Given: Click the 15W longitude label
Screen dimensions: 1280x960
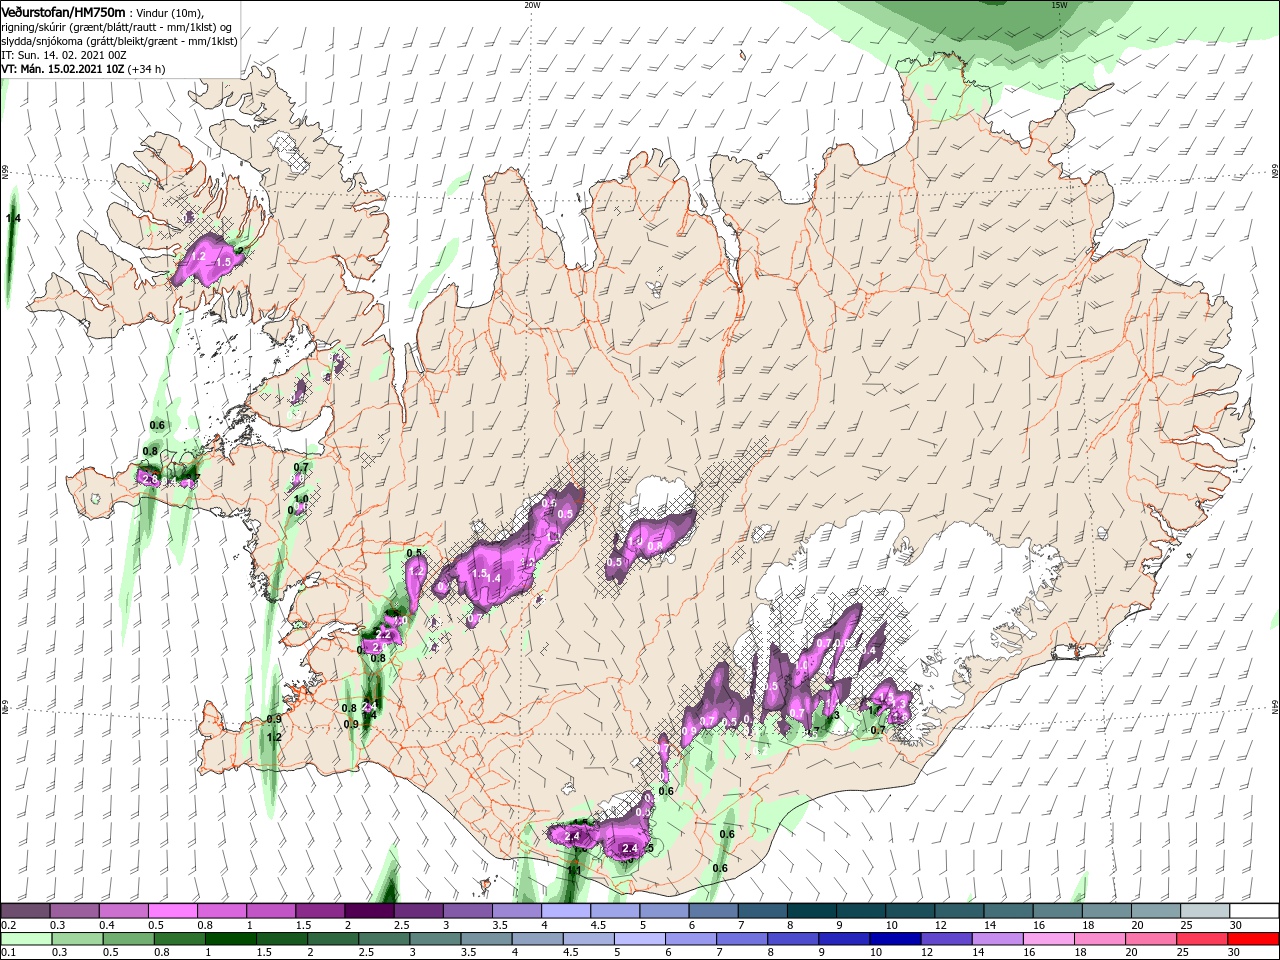Looking at the screenshot, I should [1058, 5].
